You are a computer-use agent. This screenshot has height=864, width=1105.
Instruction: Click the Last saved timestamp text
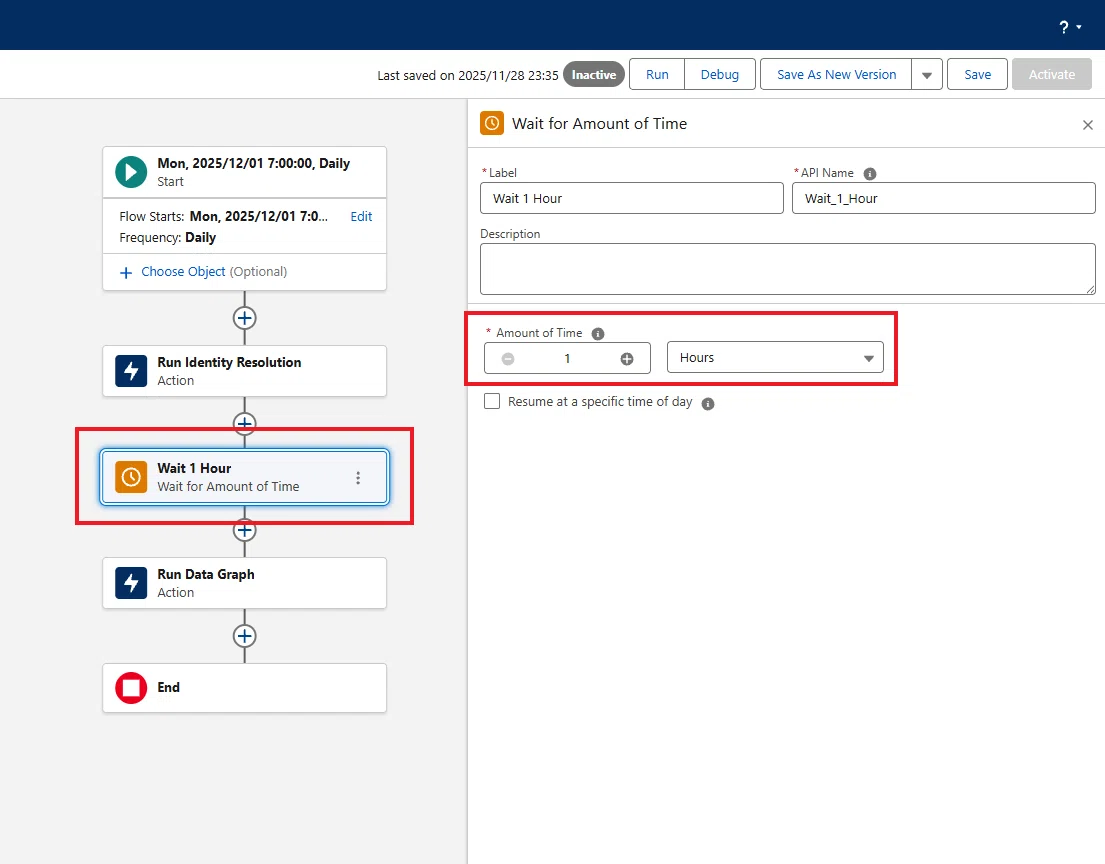point(468,75)
